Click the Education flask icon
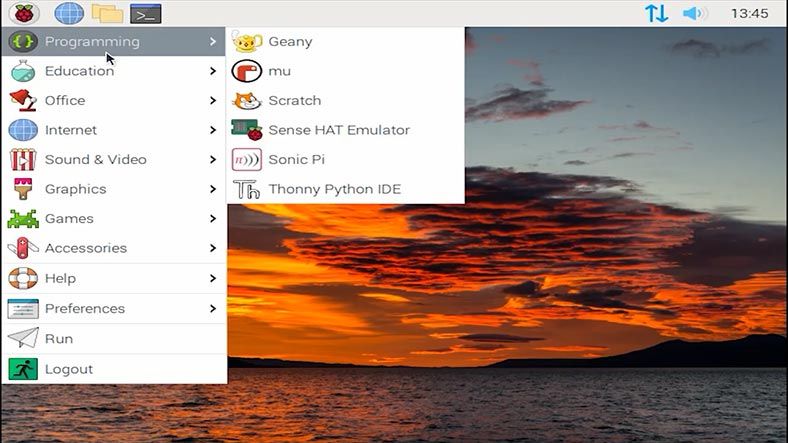788x443 pixels. (23, 71)
